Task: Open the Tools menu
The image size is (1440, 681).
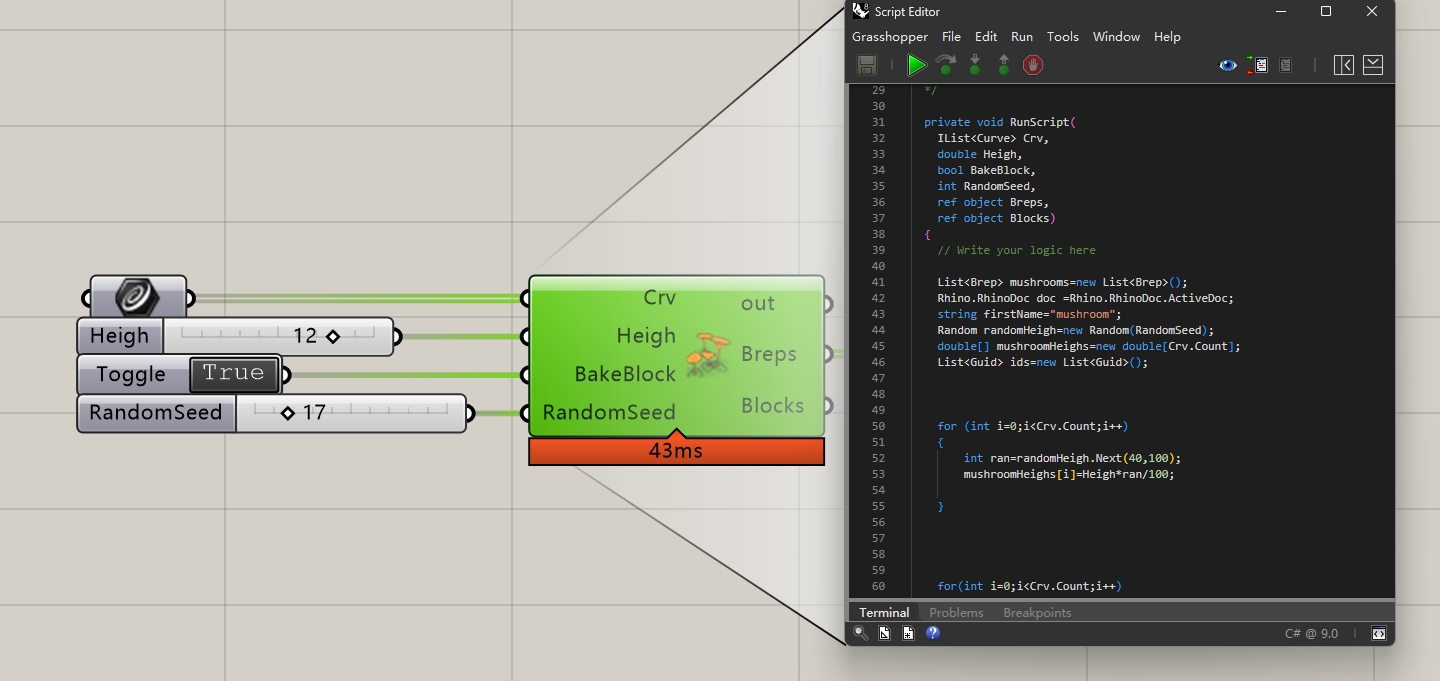Action: (x=1063, y=37)
